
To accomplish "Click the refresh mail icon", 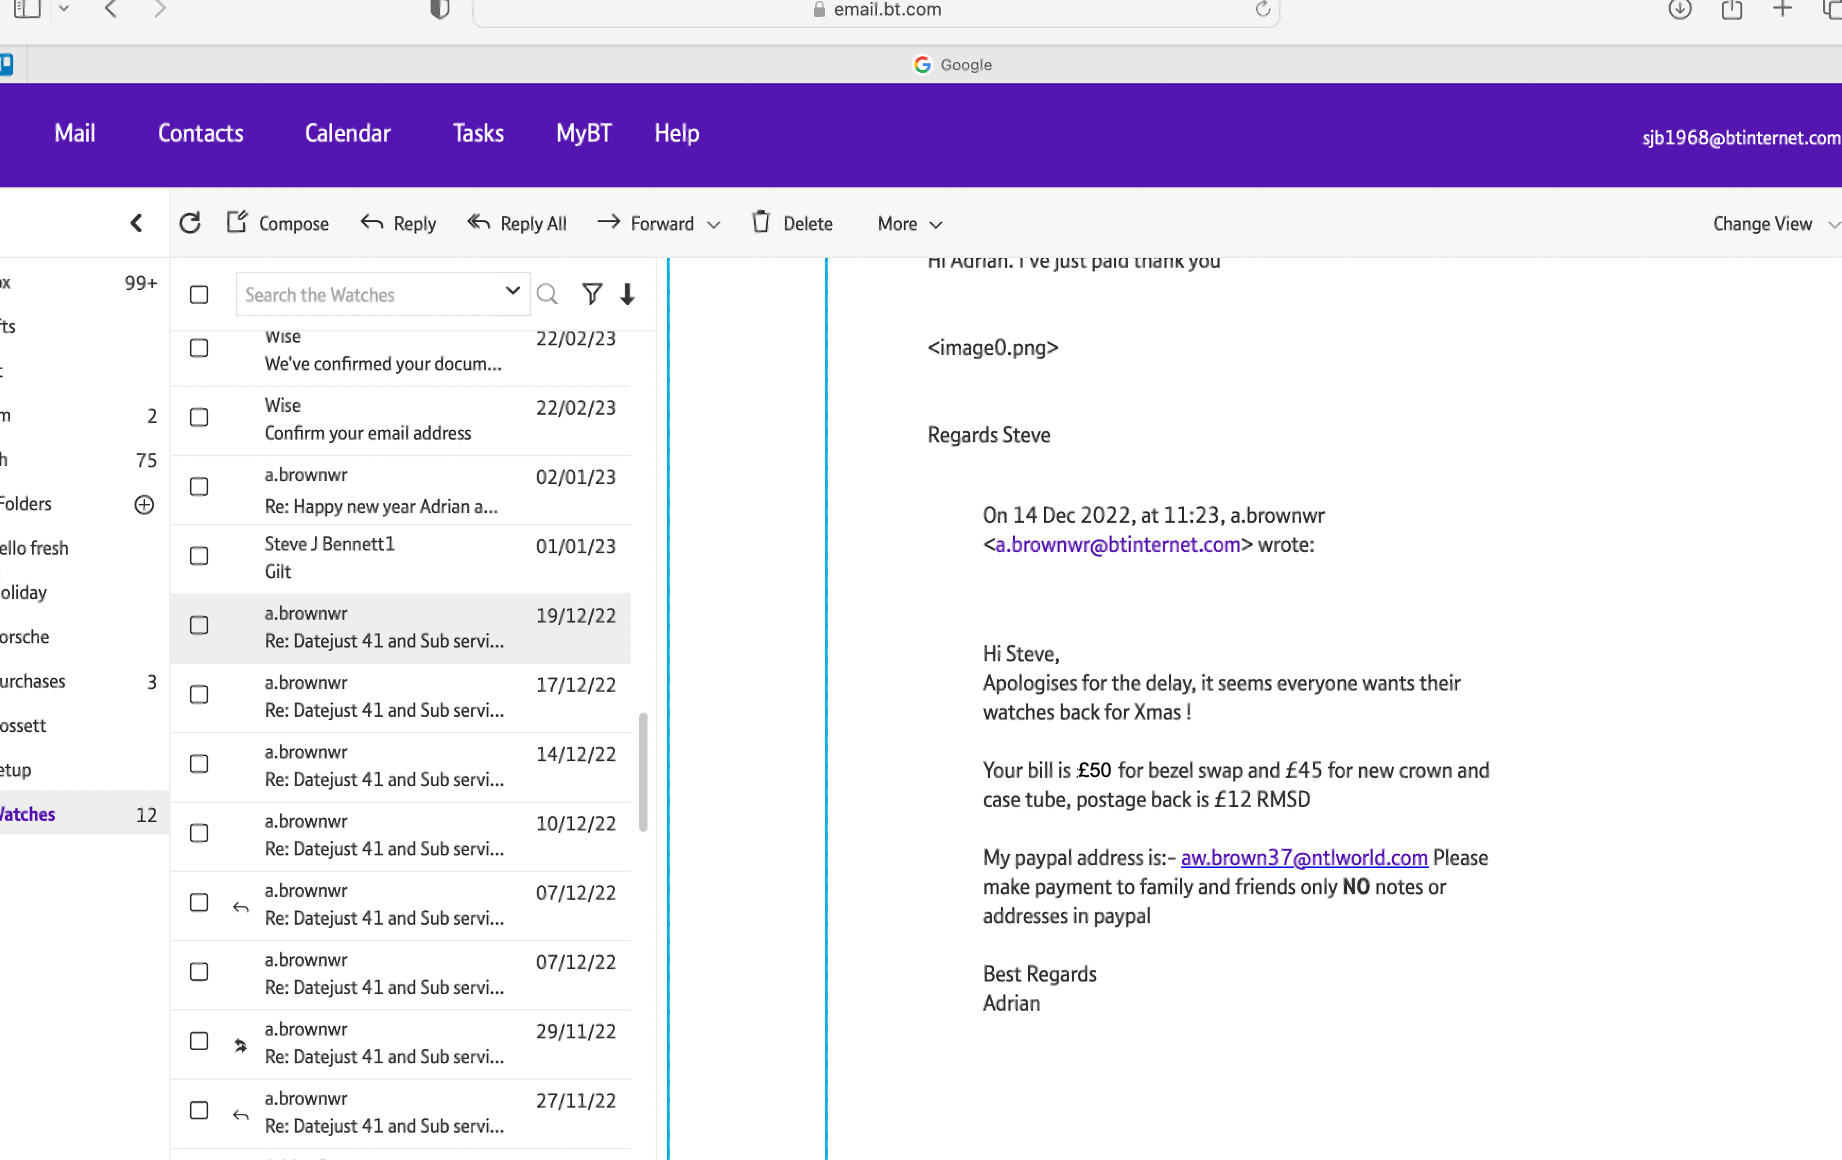I will [x=190, y=223].
